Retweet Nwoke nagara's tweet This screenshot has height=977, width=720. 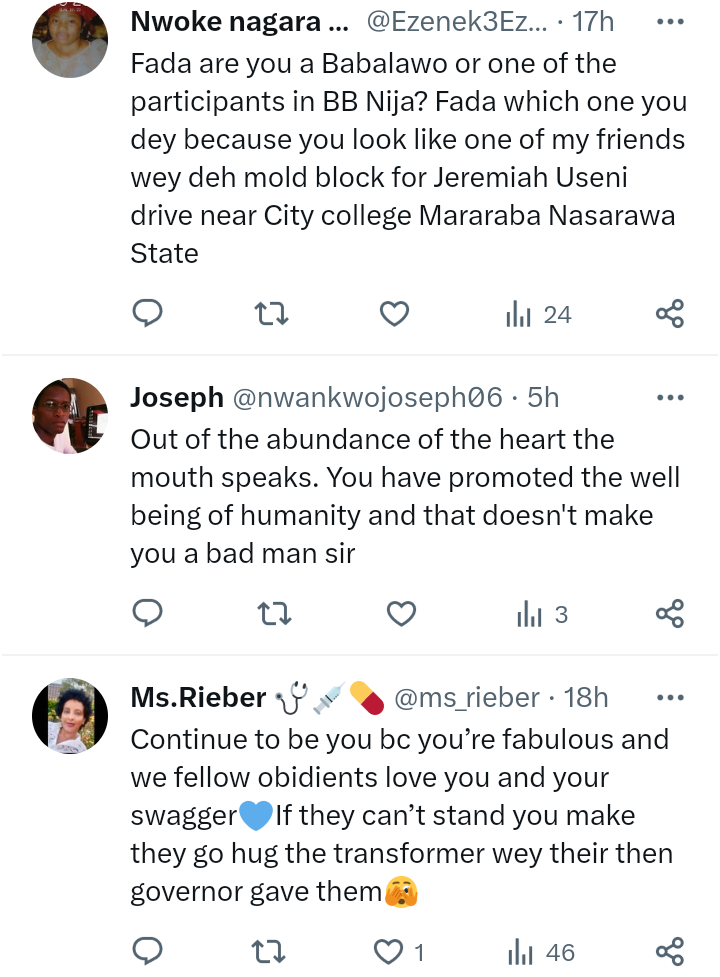click(x=273, y=315)
